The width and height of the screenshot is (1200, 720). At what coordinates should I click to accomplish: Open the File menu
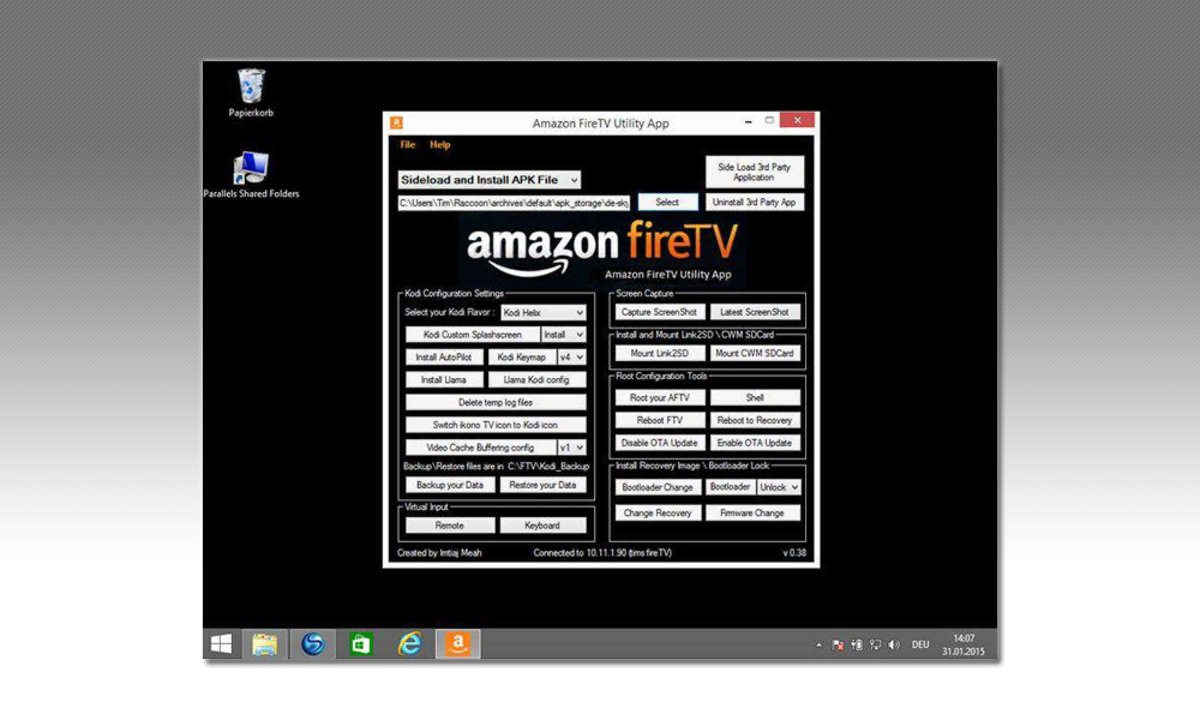408,145
